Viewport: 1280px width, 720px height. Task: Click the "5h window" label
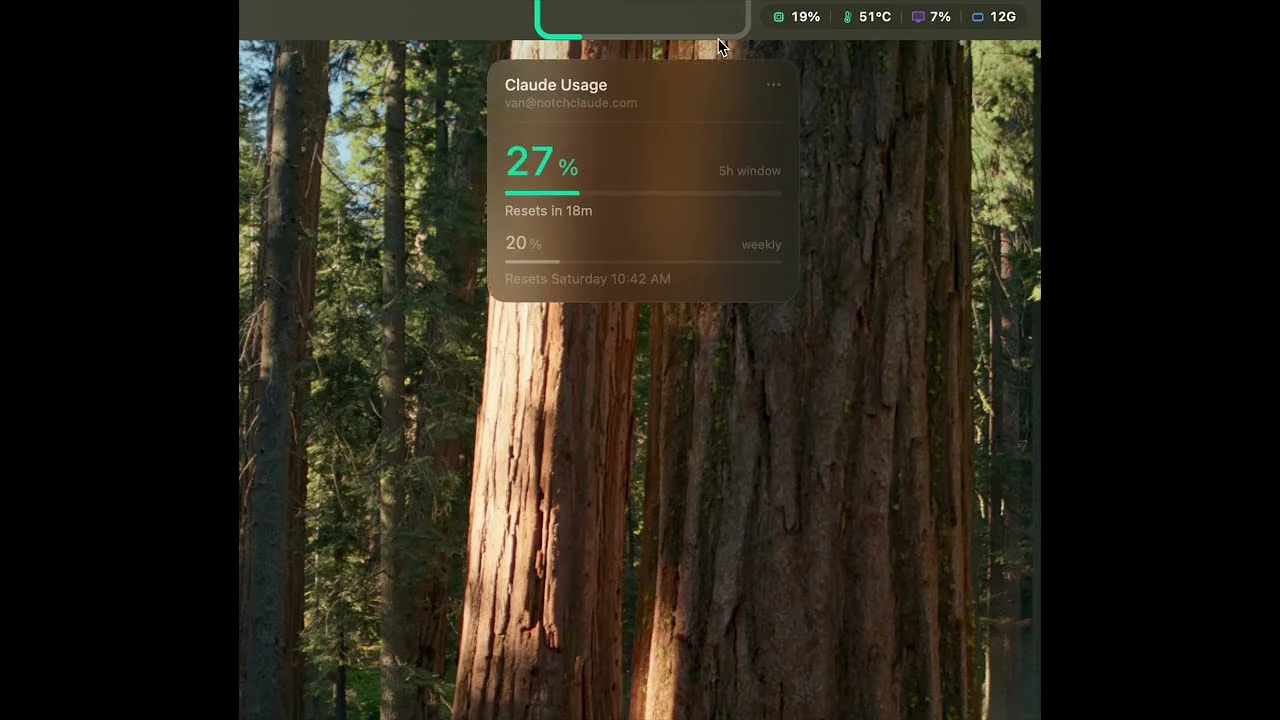pos(750,171)
